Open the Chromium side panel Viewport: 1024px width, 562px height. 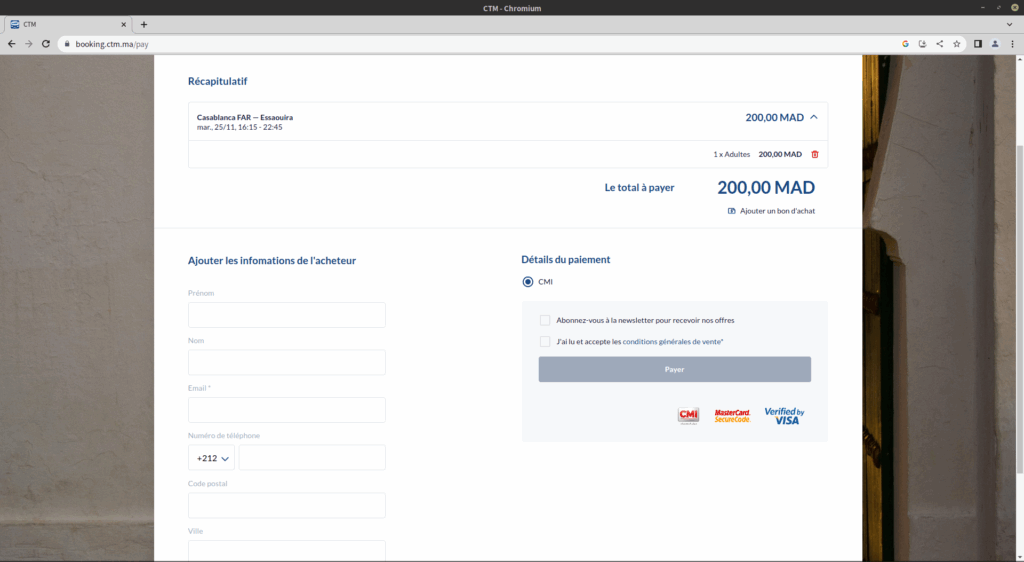pyautogui.click(x=978, y=44)
